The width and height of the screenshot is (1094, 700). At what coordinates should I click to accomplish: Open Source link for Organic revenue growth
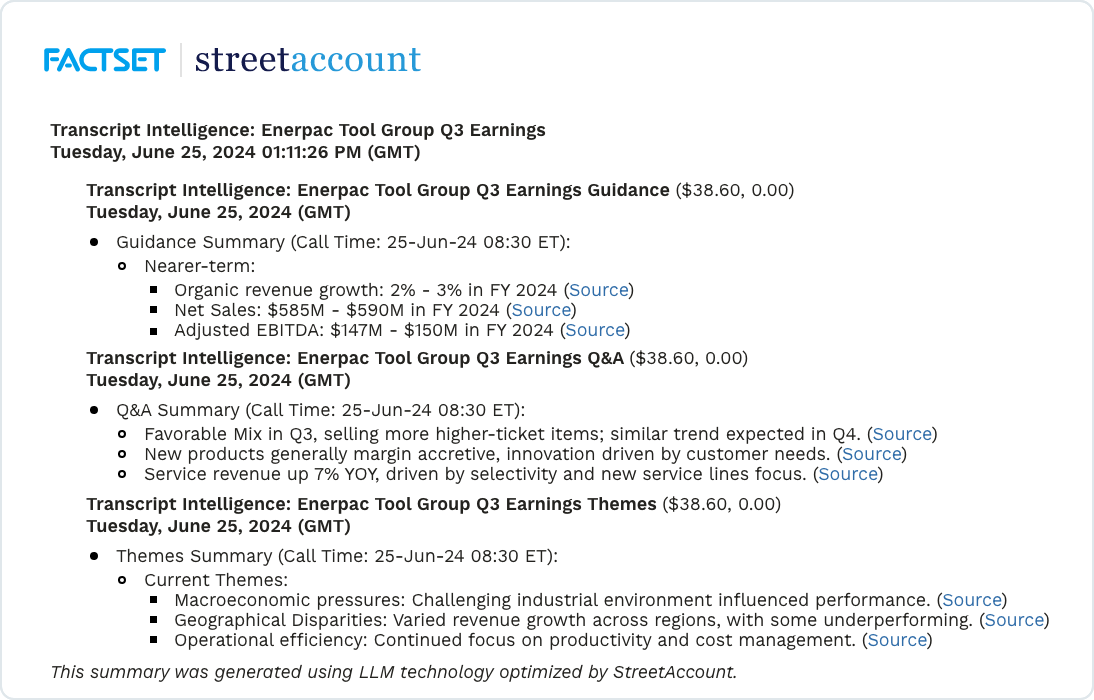tap(599, 290)
